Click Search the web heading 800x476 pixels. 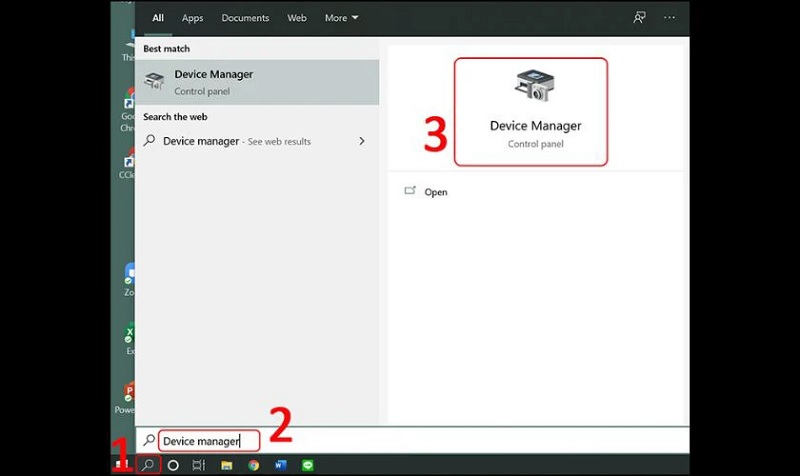175,117
